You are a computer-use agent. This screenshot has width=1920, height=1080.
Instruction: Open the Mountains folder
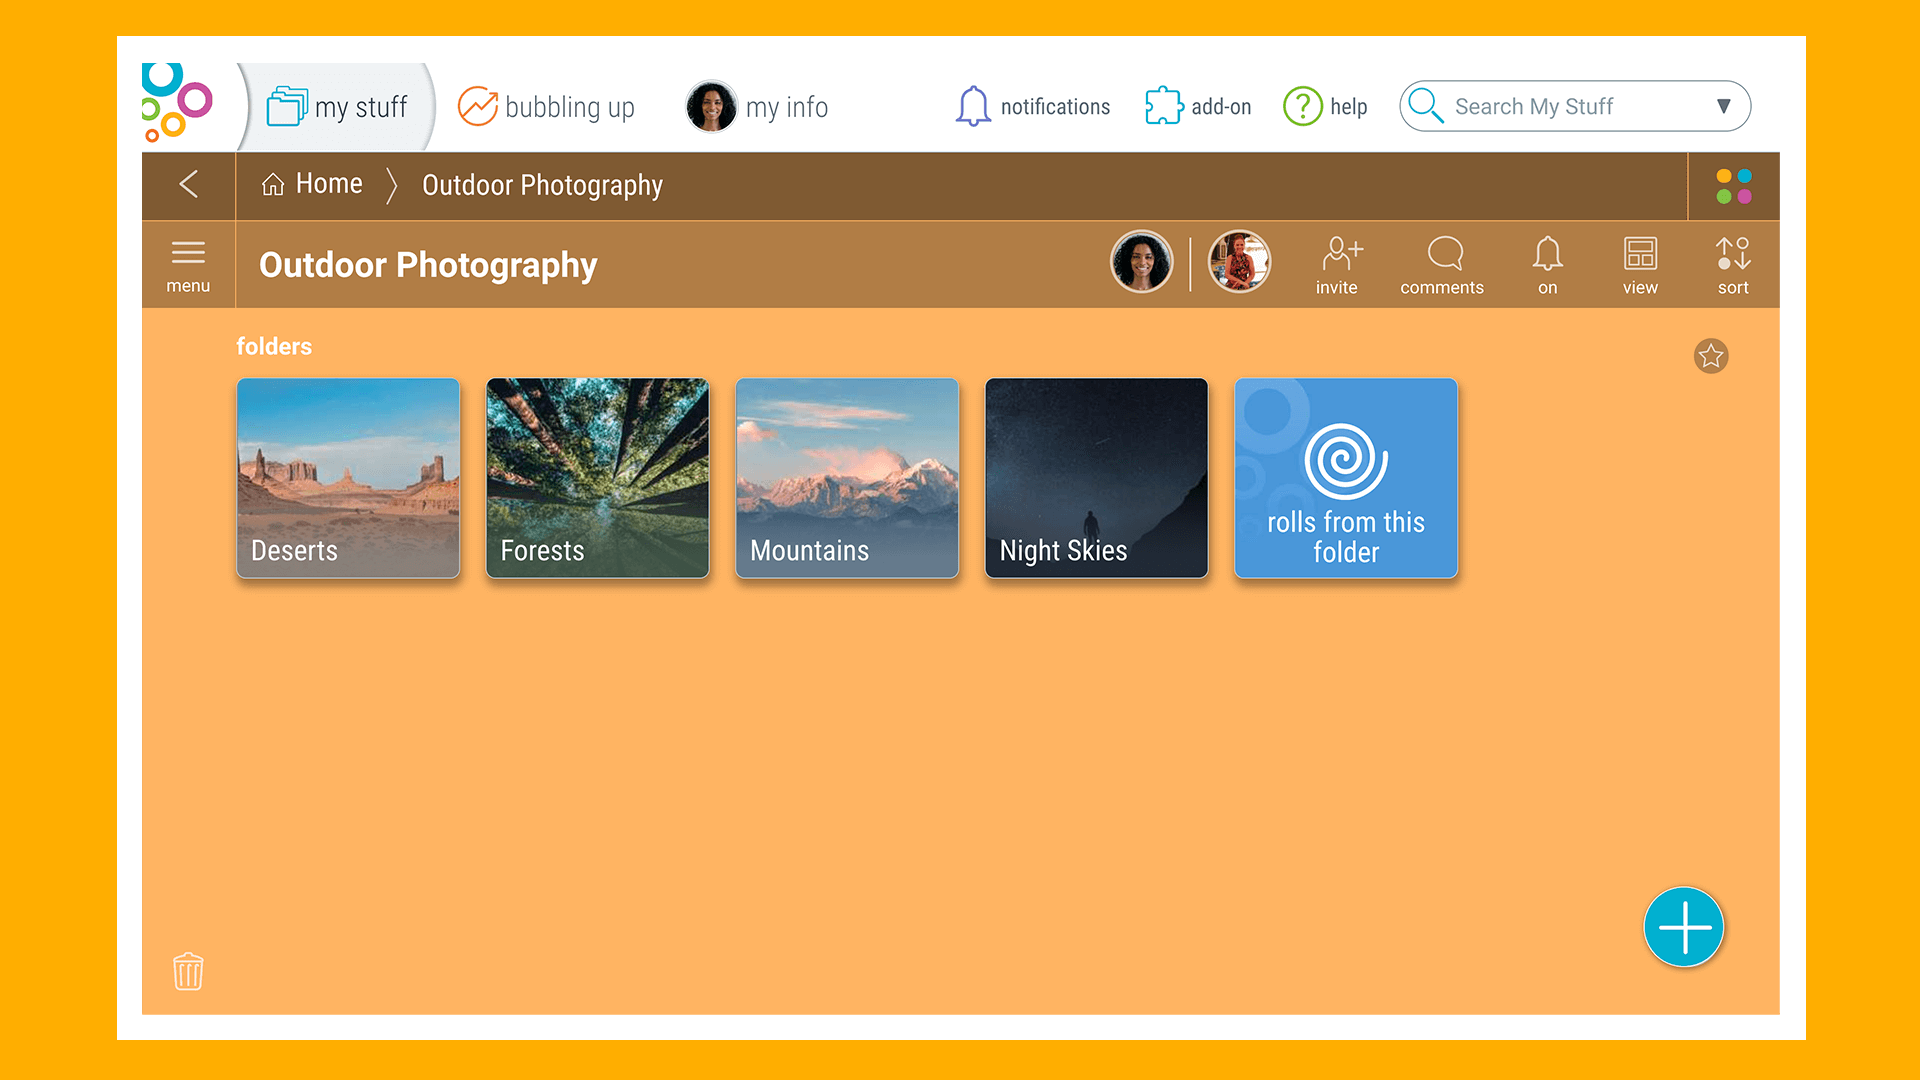tap(847, 478)
